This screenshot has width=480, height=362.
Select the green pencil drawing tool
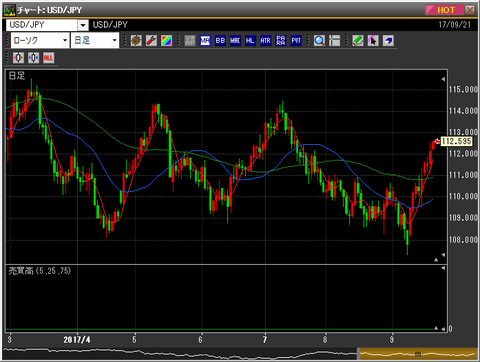358,41
